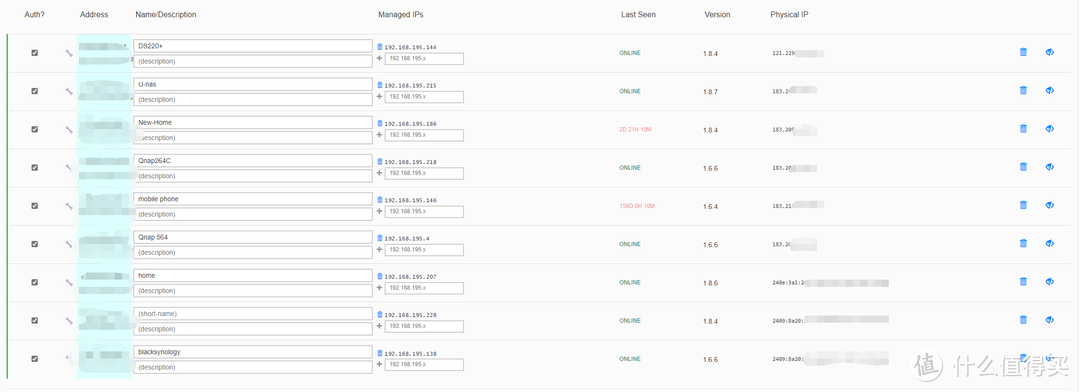The height and width of the screenshot is (392, 1080).
Task: Sort by Physical IP column header
Action: [x=789, y=14]
